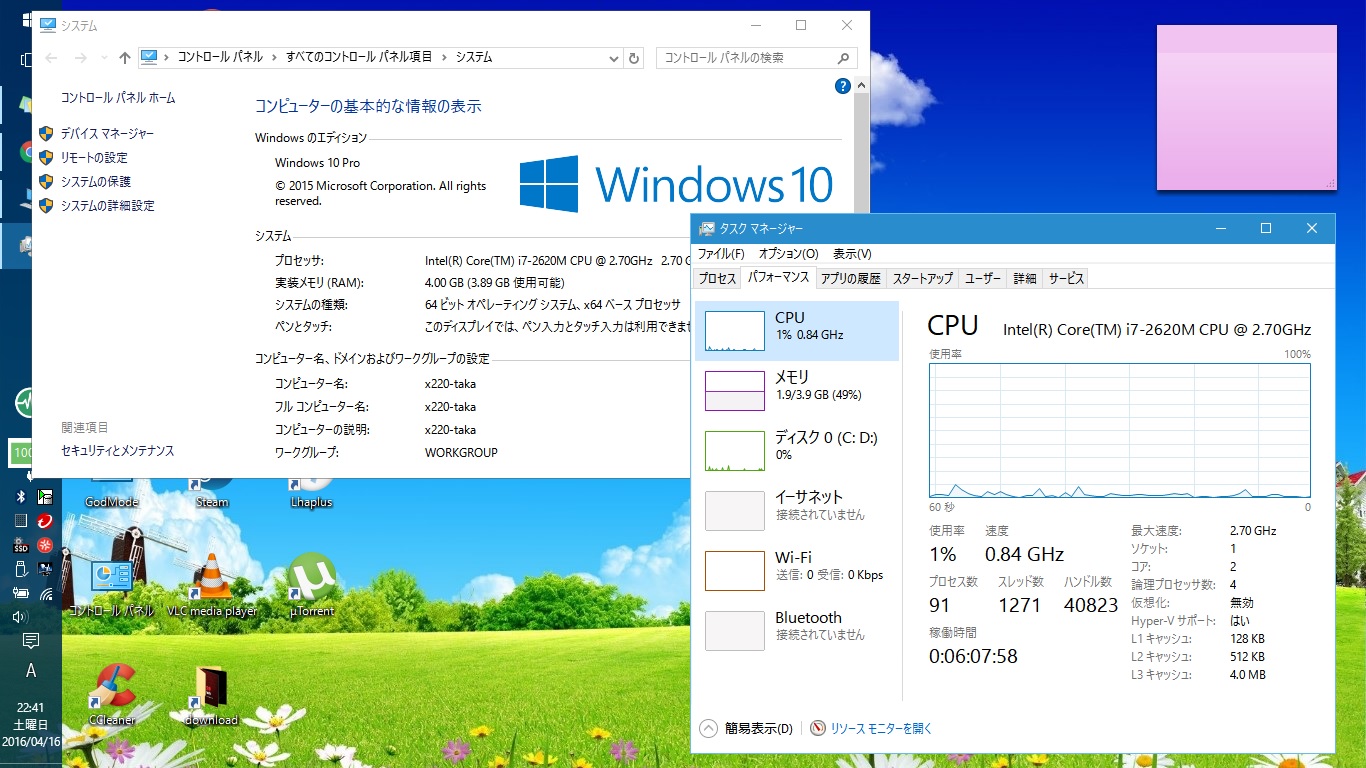Switch to the ユーザー tab
This screenshot has width=1366, height=768.
click(x=983, y=279)
